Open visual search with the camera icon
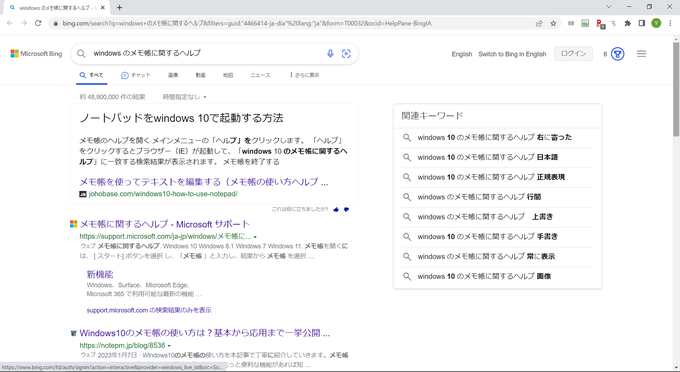This screenshot has height=372, width=680. click(346, 53)
